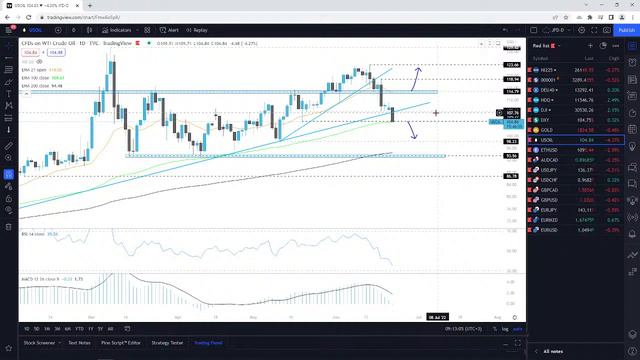Select the text annotation tool
This screenshot has height=360, width=640.
(x=9, y=94)
